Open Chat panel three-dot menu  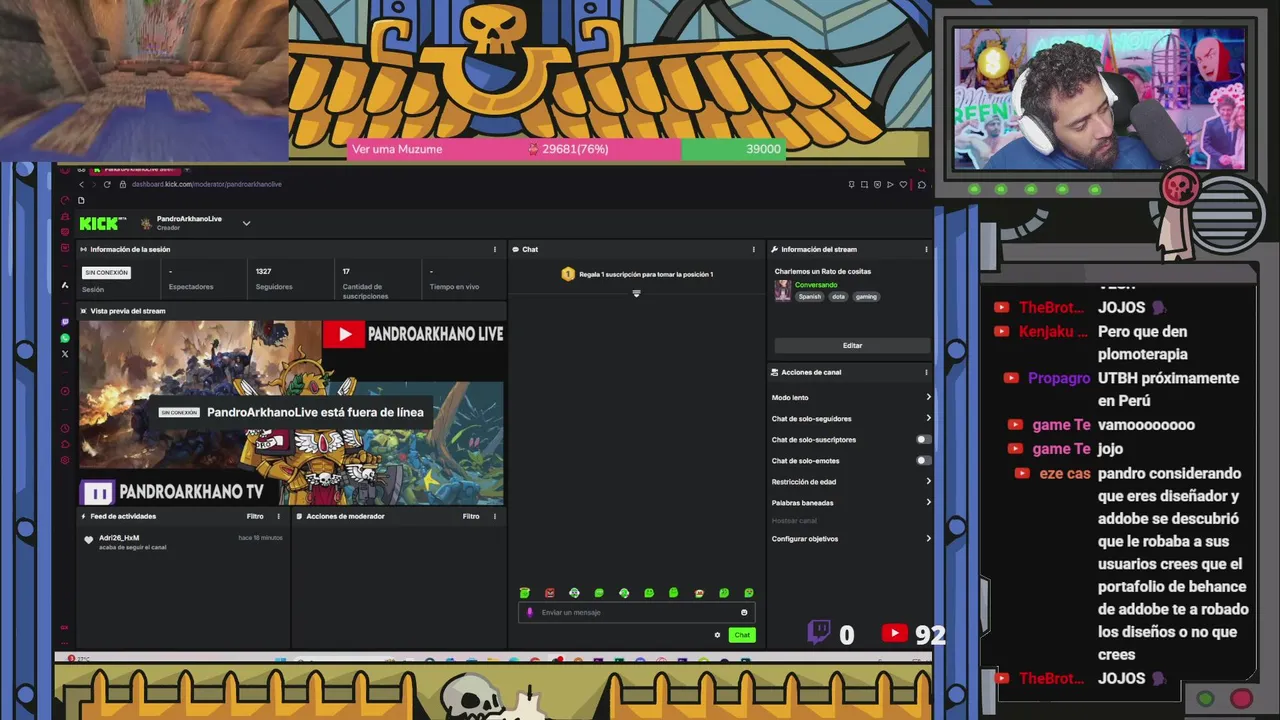point(754,249)
